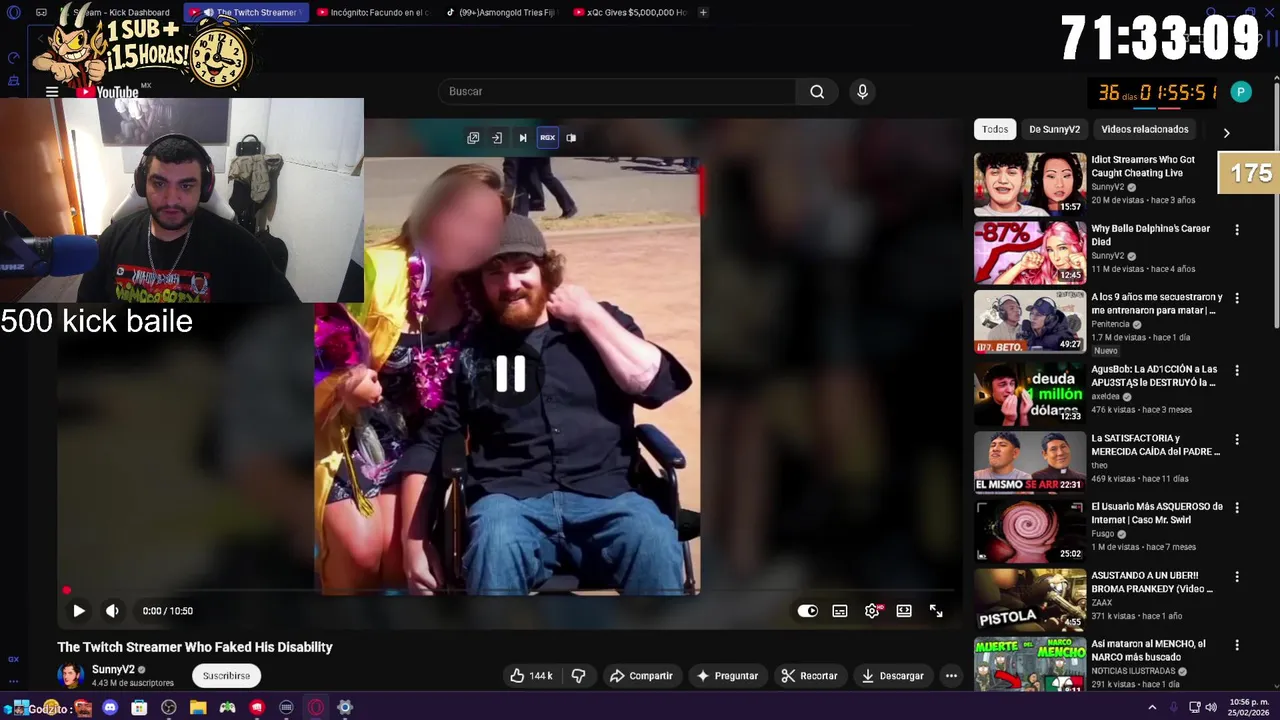Open Discord from the taskbar
Viewport: 1280px width, 720px height.
[110, 708]
